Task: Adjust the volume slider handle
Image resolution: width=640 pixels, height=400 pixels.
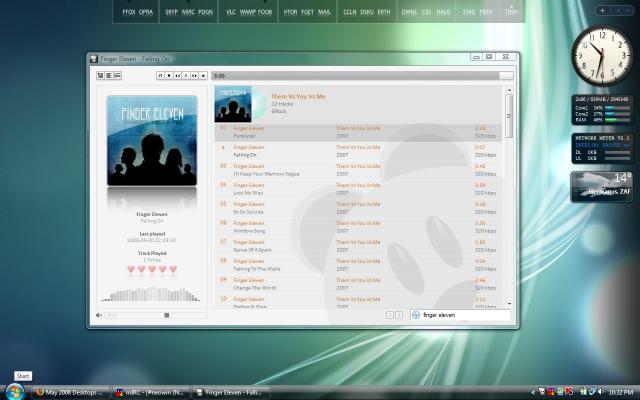Action: pos(167,315)
